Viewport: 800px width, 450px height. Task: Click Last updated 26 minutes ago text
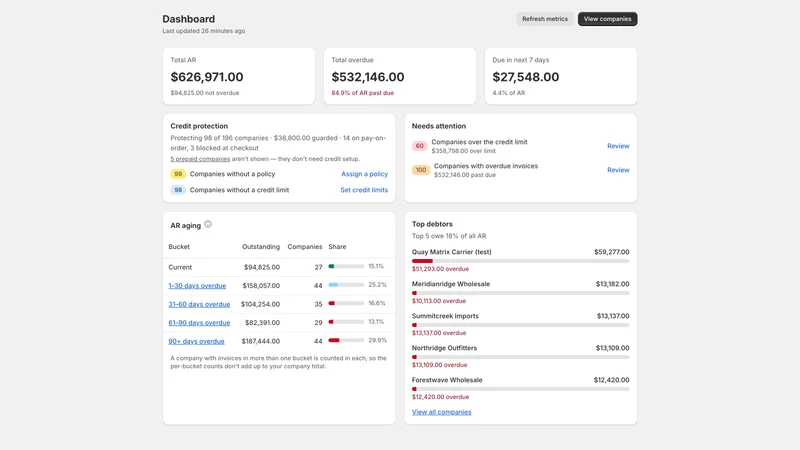tap(204, 31)
